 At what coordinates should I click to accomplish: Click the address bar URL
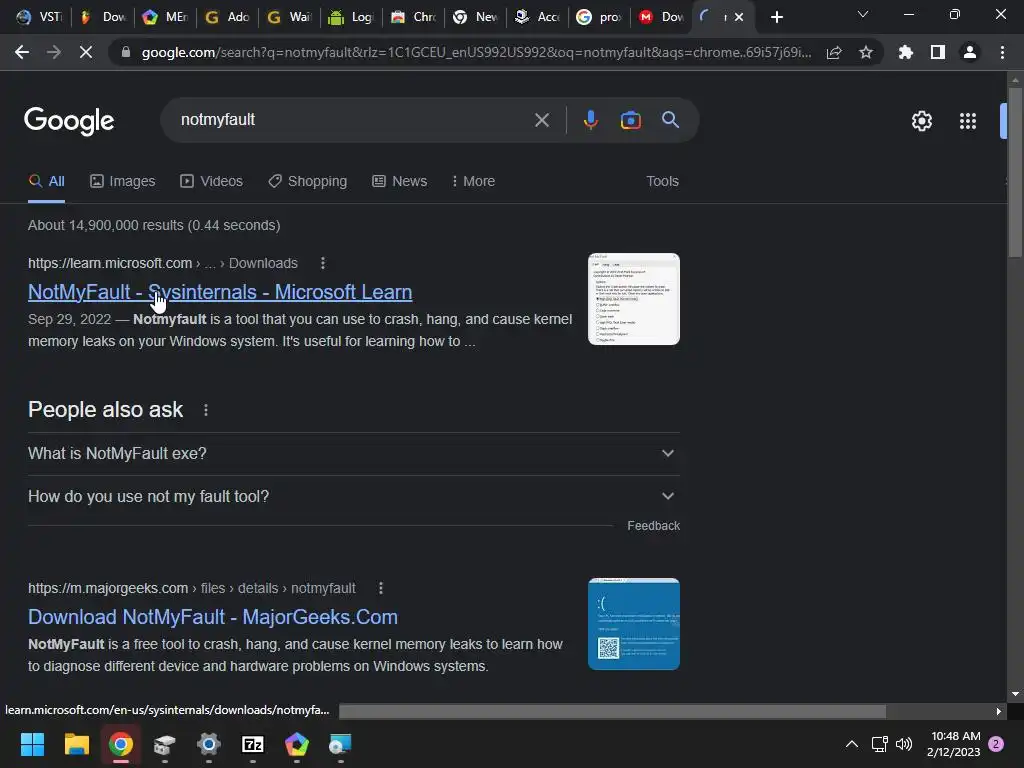coord(477,52)
